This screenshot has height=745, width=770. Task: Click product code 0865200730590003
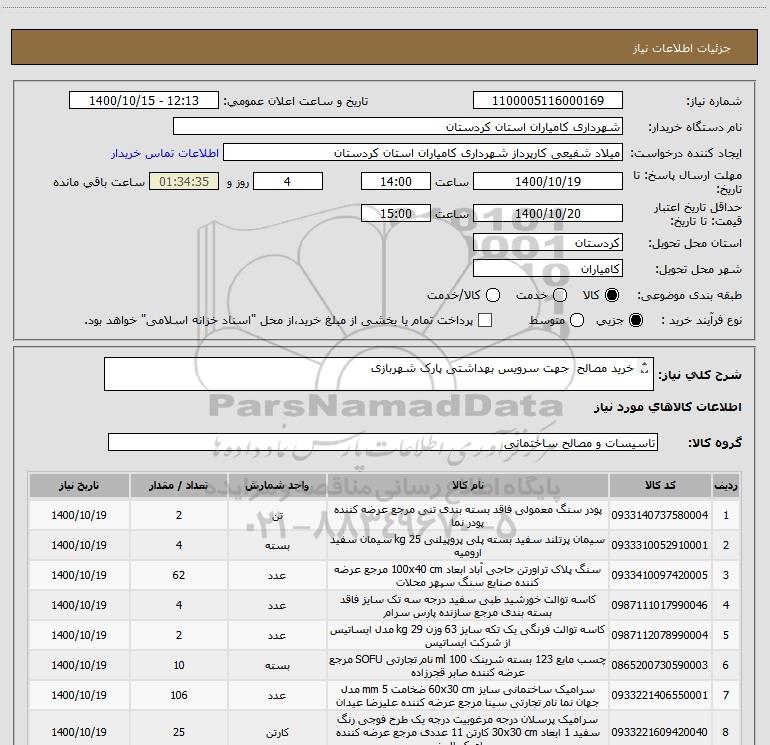[x=660, y=665]
